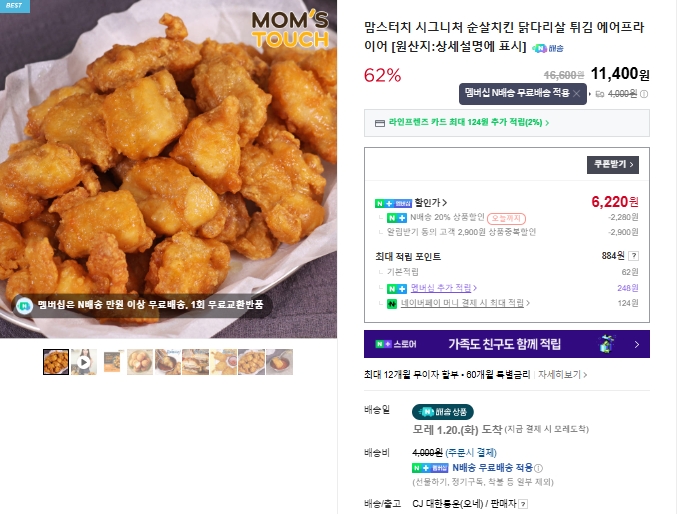Select the eggs-like fourth product thumbnail

(140, 362)
